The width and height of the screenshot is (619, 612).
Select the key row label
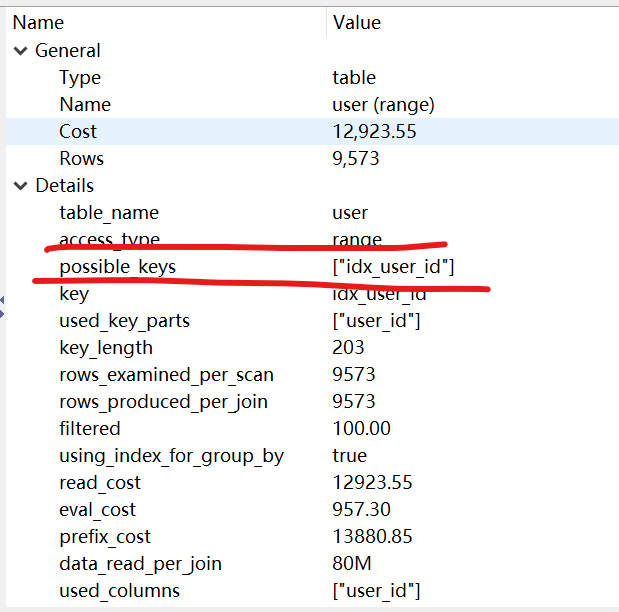tap(74, 295)
